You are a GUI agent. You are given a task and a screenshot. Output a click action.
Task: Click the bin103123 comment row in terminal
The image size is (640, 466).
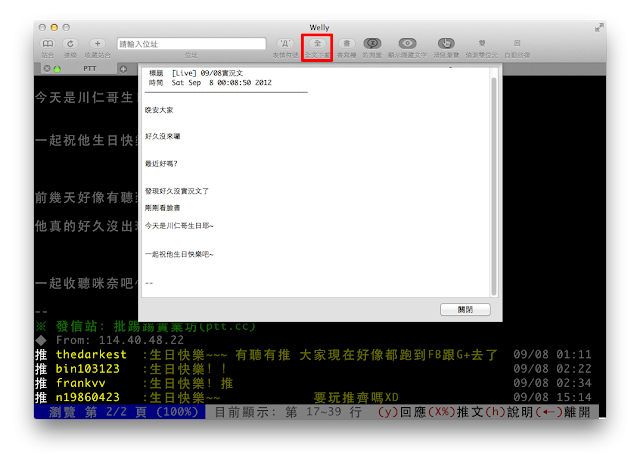[x=313, y=369]
